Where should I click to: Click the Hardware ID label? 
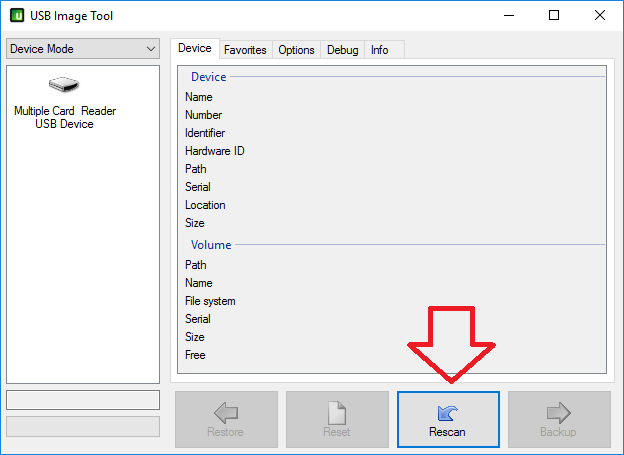coord(214,151)
